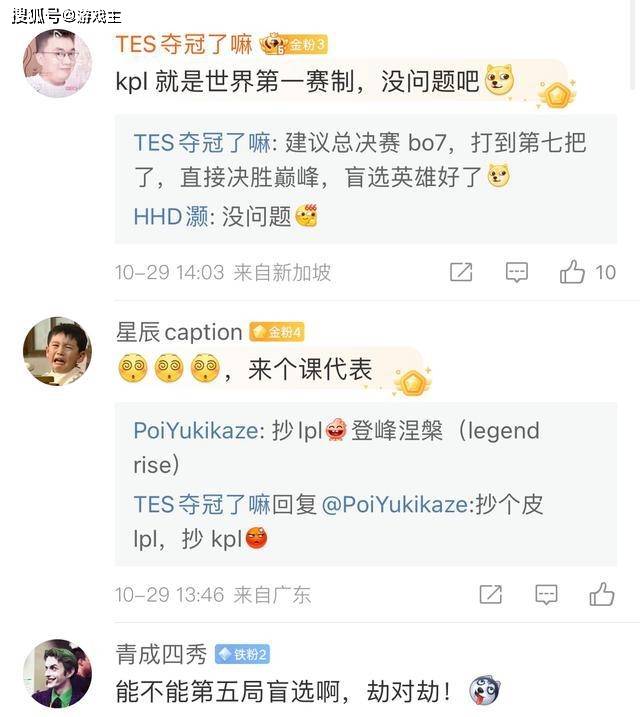Click the comment icon under 星辰caption's post
The image size is (640, 717).
pyautogui.click(x=546, y=594)
